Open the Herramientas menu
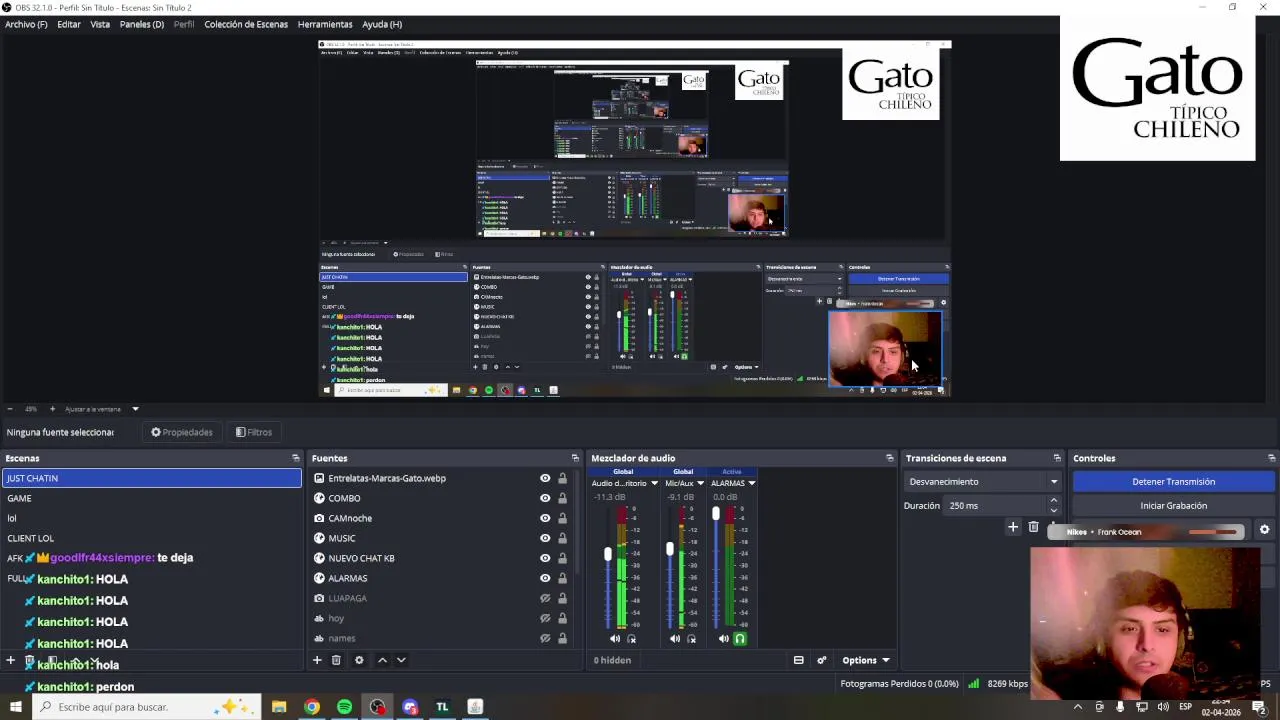 tap(325, 24)
